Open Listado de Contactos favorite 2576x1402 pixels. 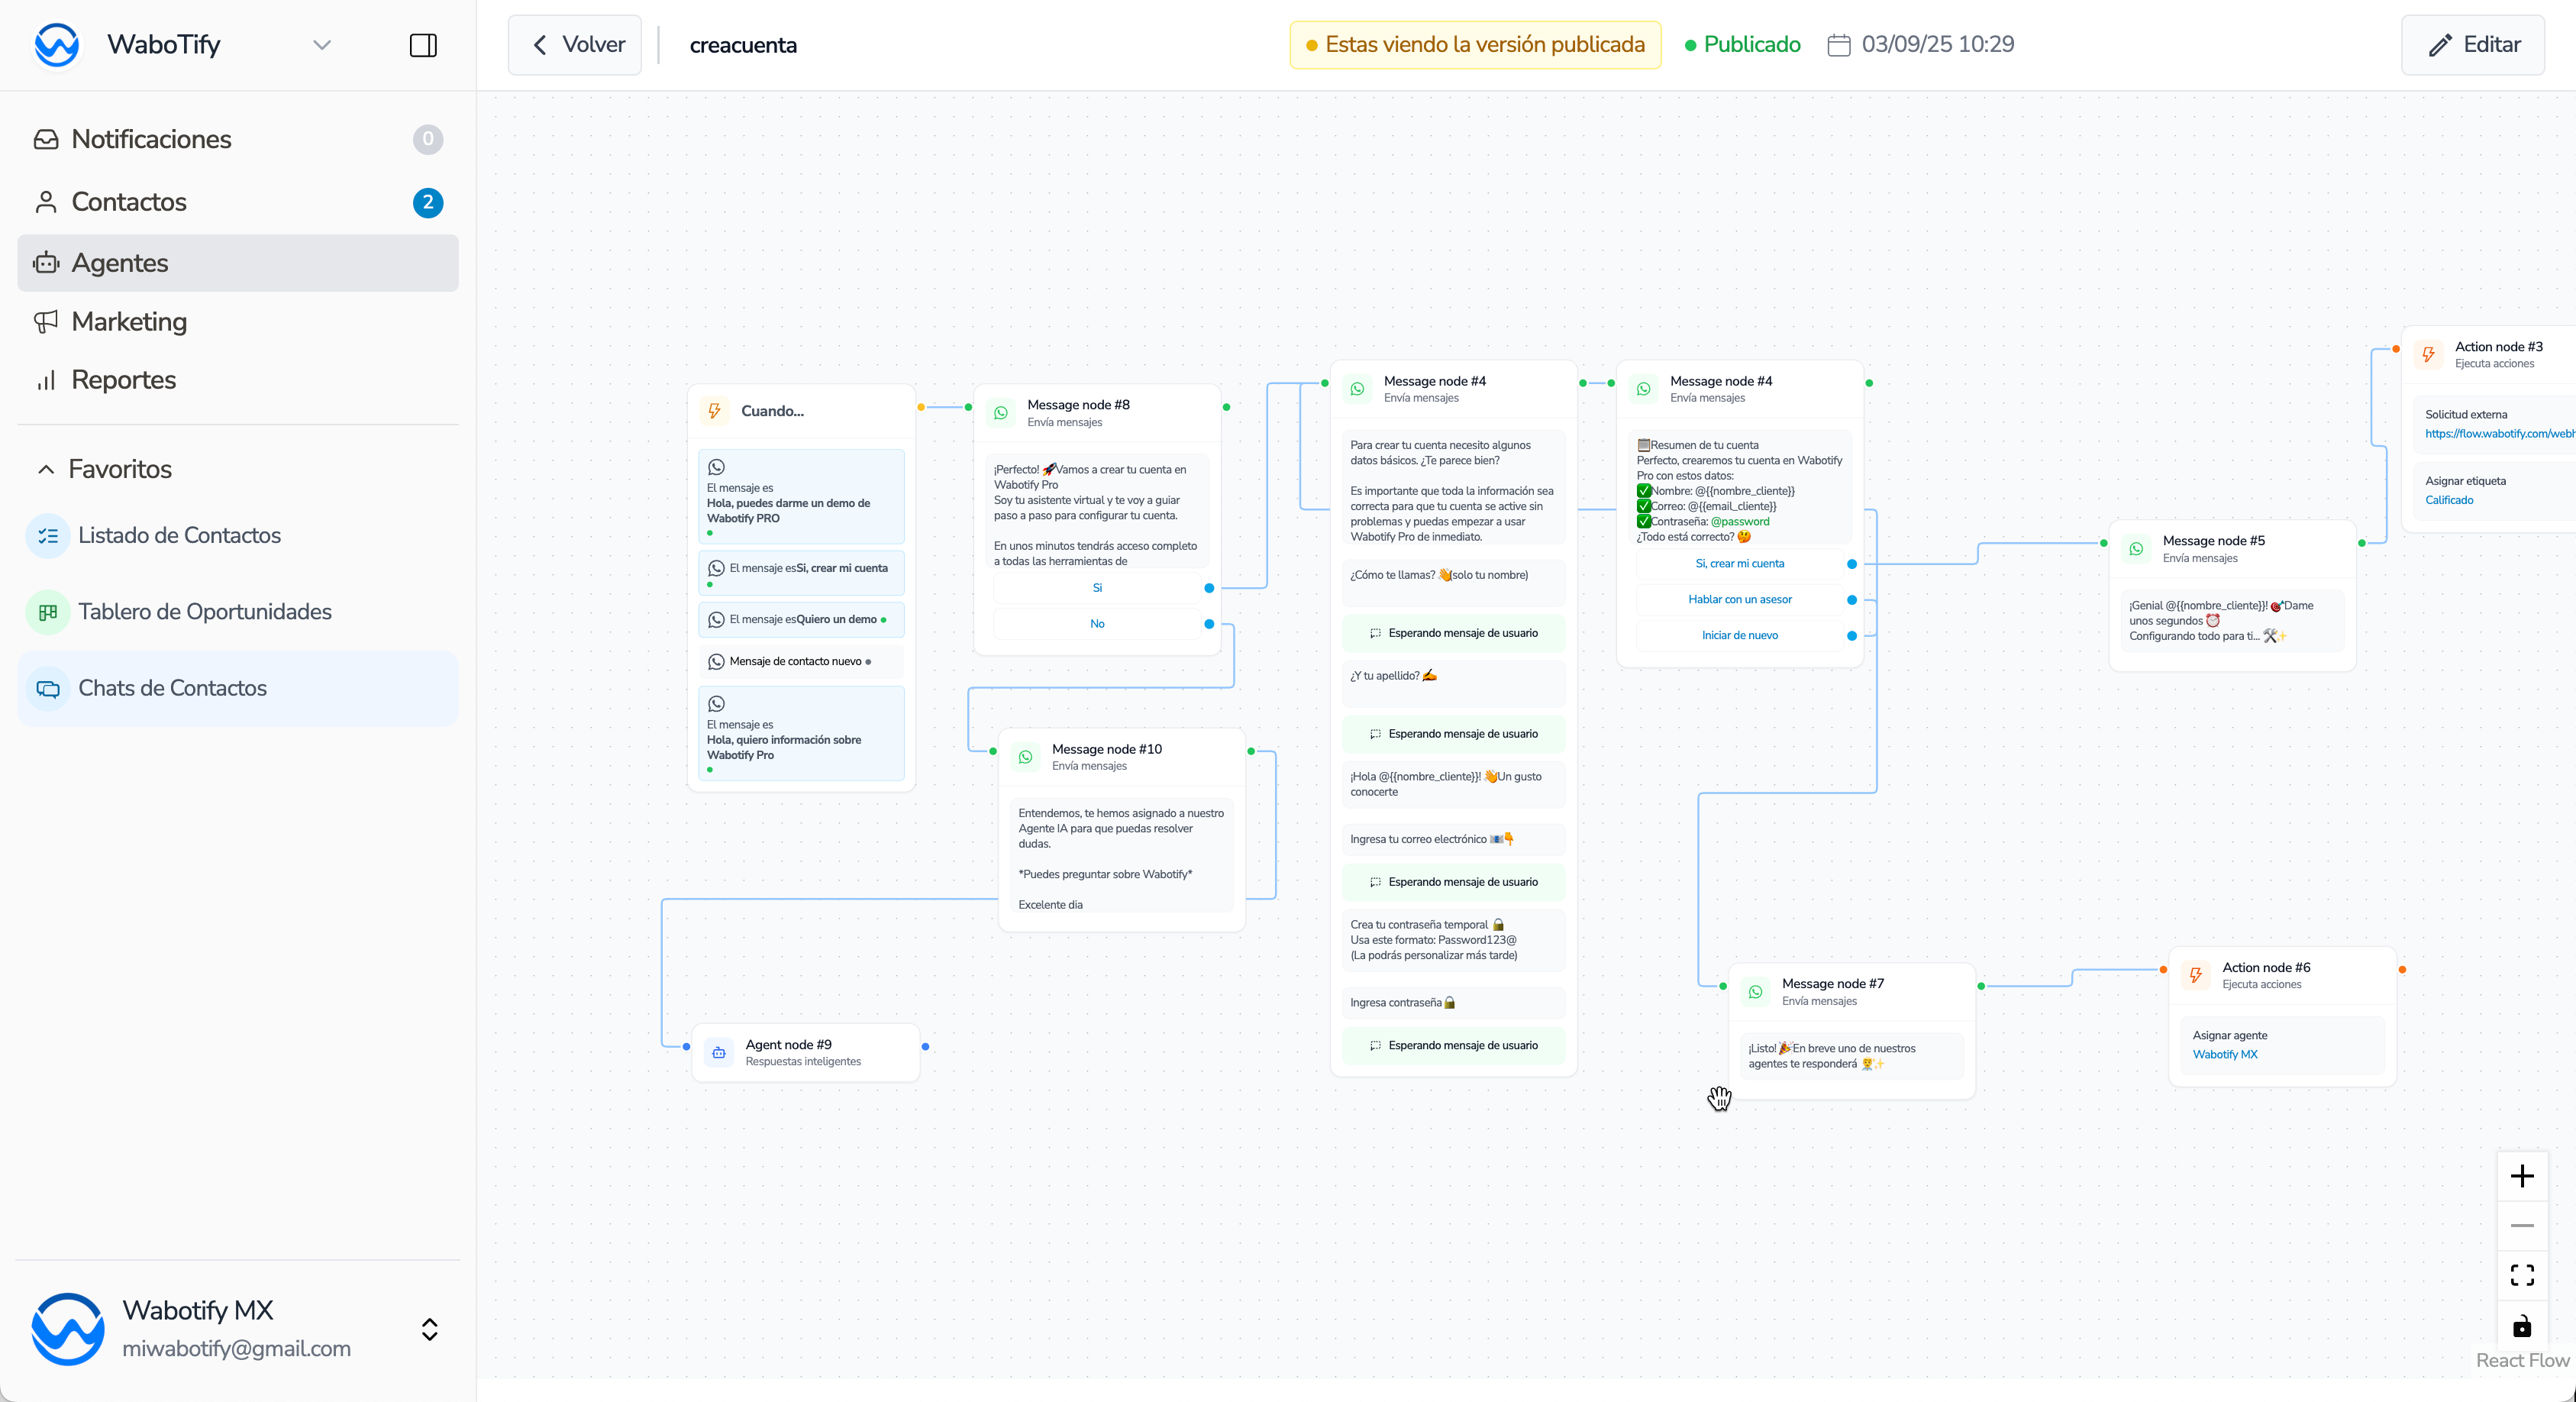coord(238,536)
